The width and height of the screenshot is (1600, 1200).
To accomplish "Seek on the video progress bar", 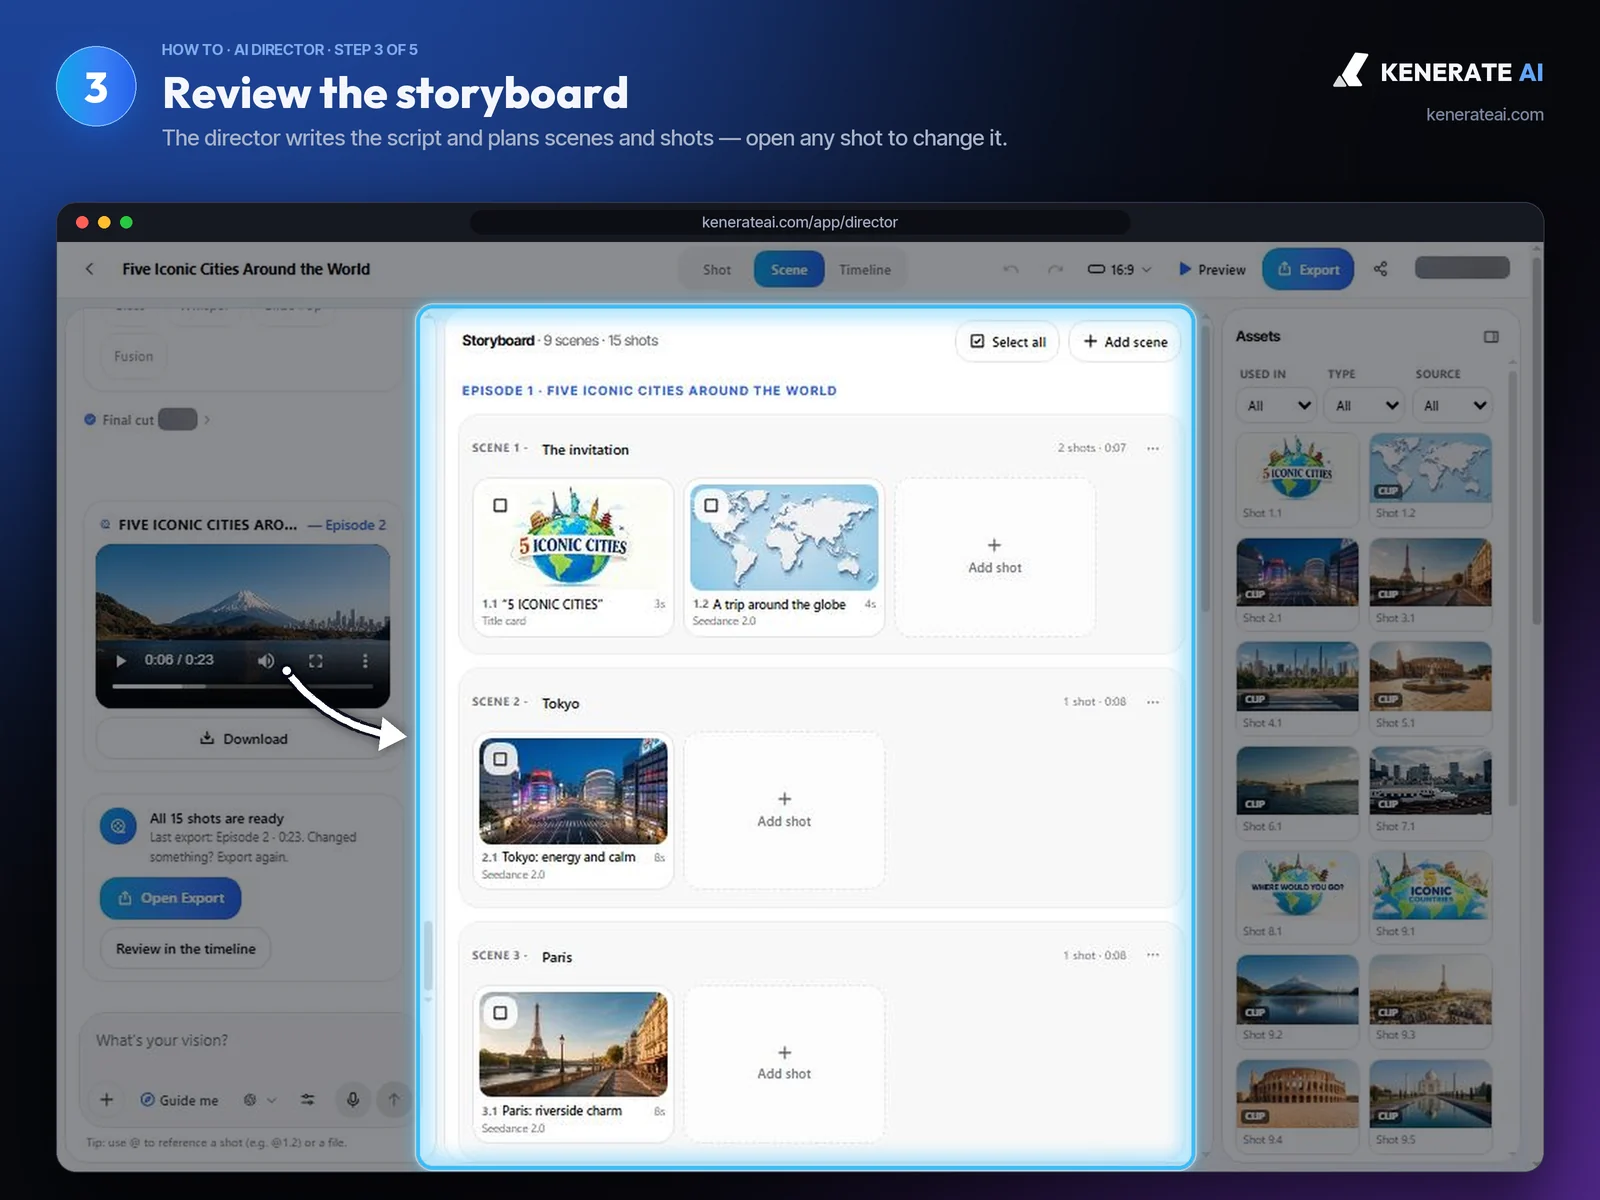I will [243, 686].
